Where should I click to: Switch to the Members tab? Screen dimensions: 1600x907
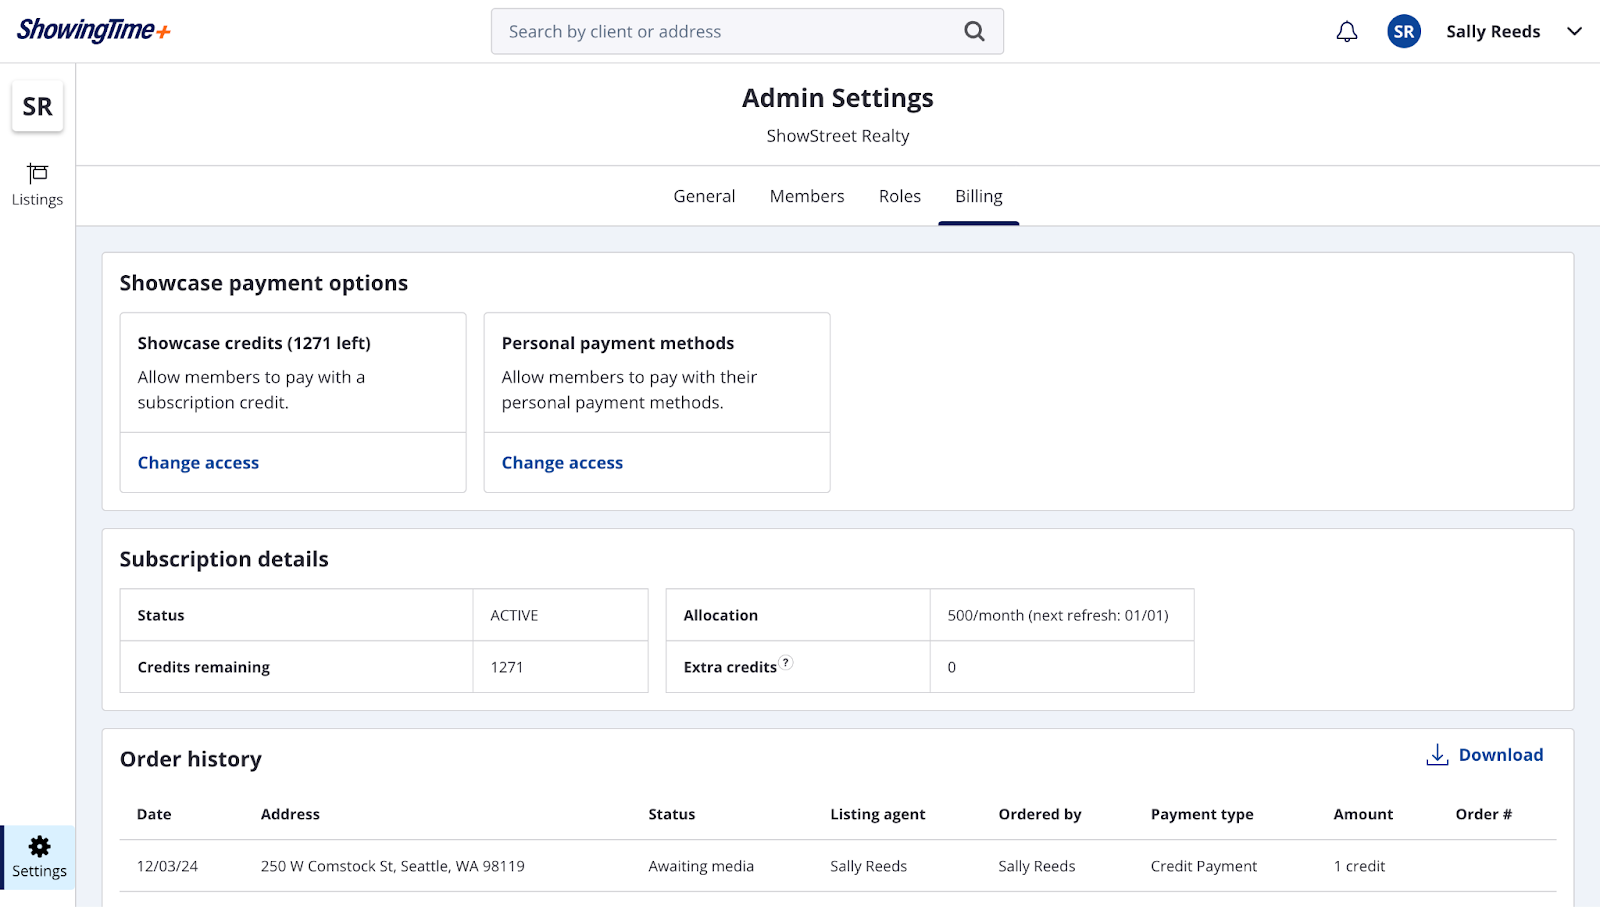pyautogui.click(x=807, y=196)
